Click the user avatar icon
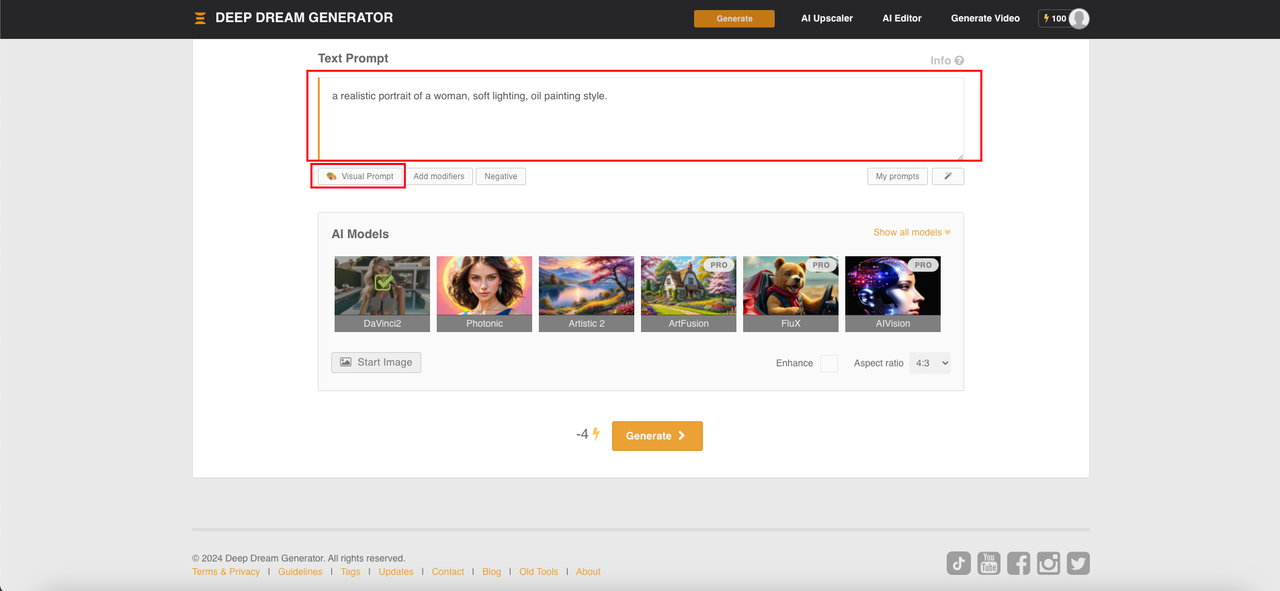Viewport: 1280px width, 591px height. (x=1079, y=18)
